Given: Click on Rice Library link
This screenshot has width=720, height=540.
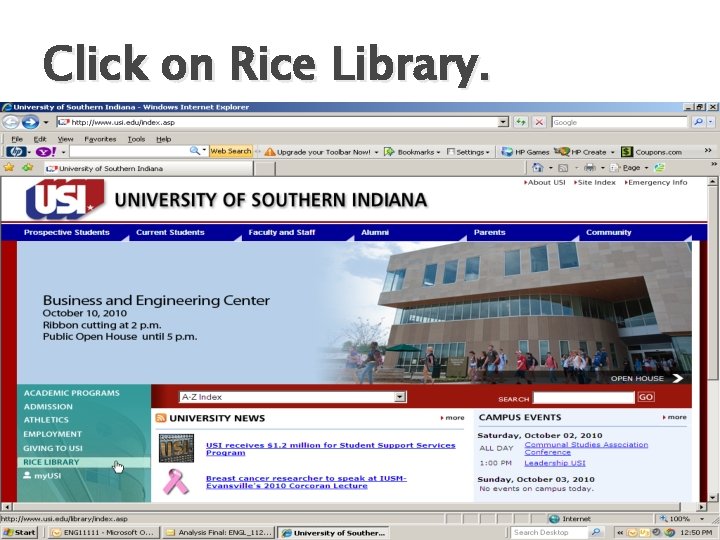Looking at the screenshot, I should (51, 462).
